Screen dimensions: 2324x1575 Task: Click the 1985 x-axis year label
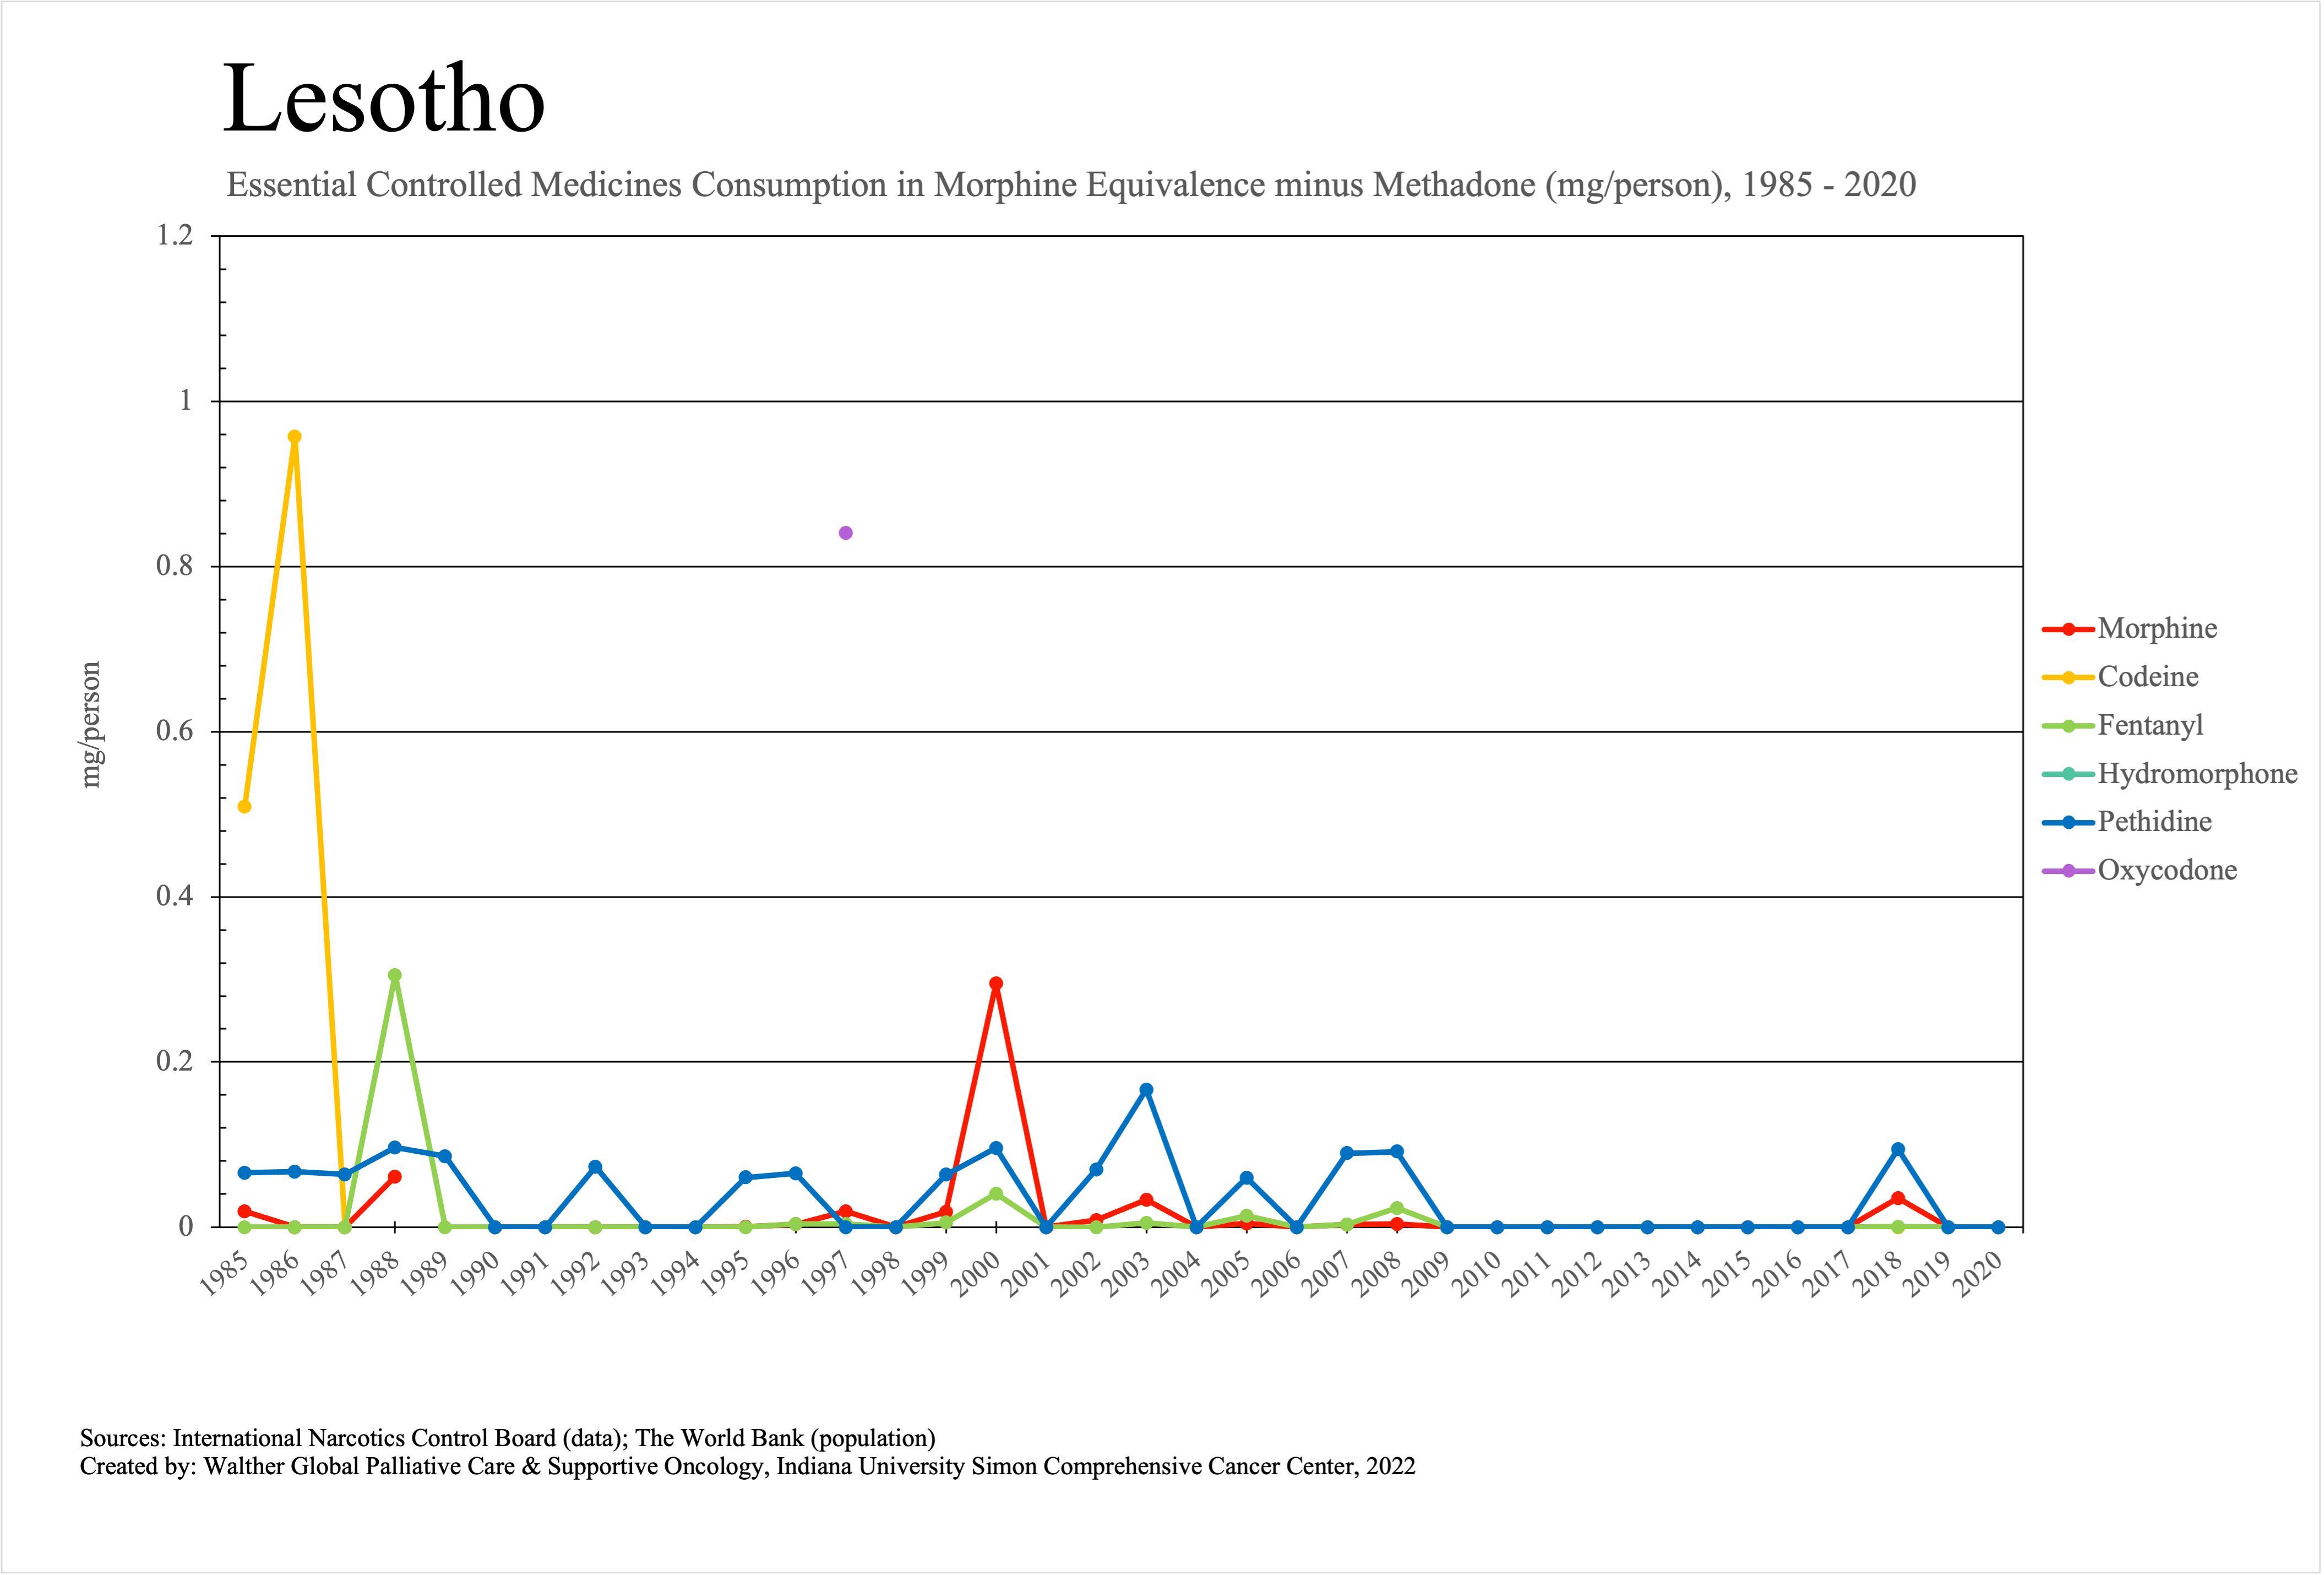coord(224,1275)
